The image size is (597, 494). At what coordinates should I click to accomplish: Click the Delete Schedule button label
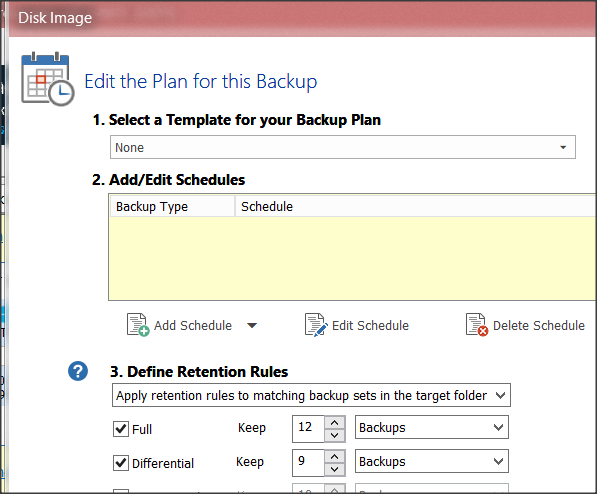[539, 326]
